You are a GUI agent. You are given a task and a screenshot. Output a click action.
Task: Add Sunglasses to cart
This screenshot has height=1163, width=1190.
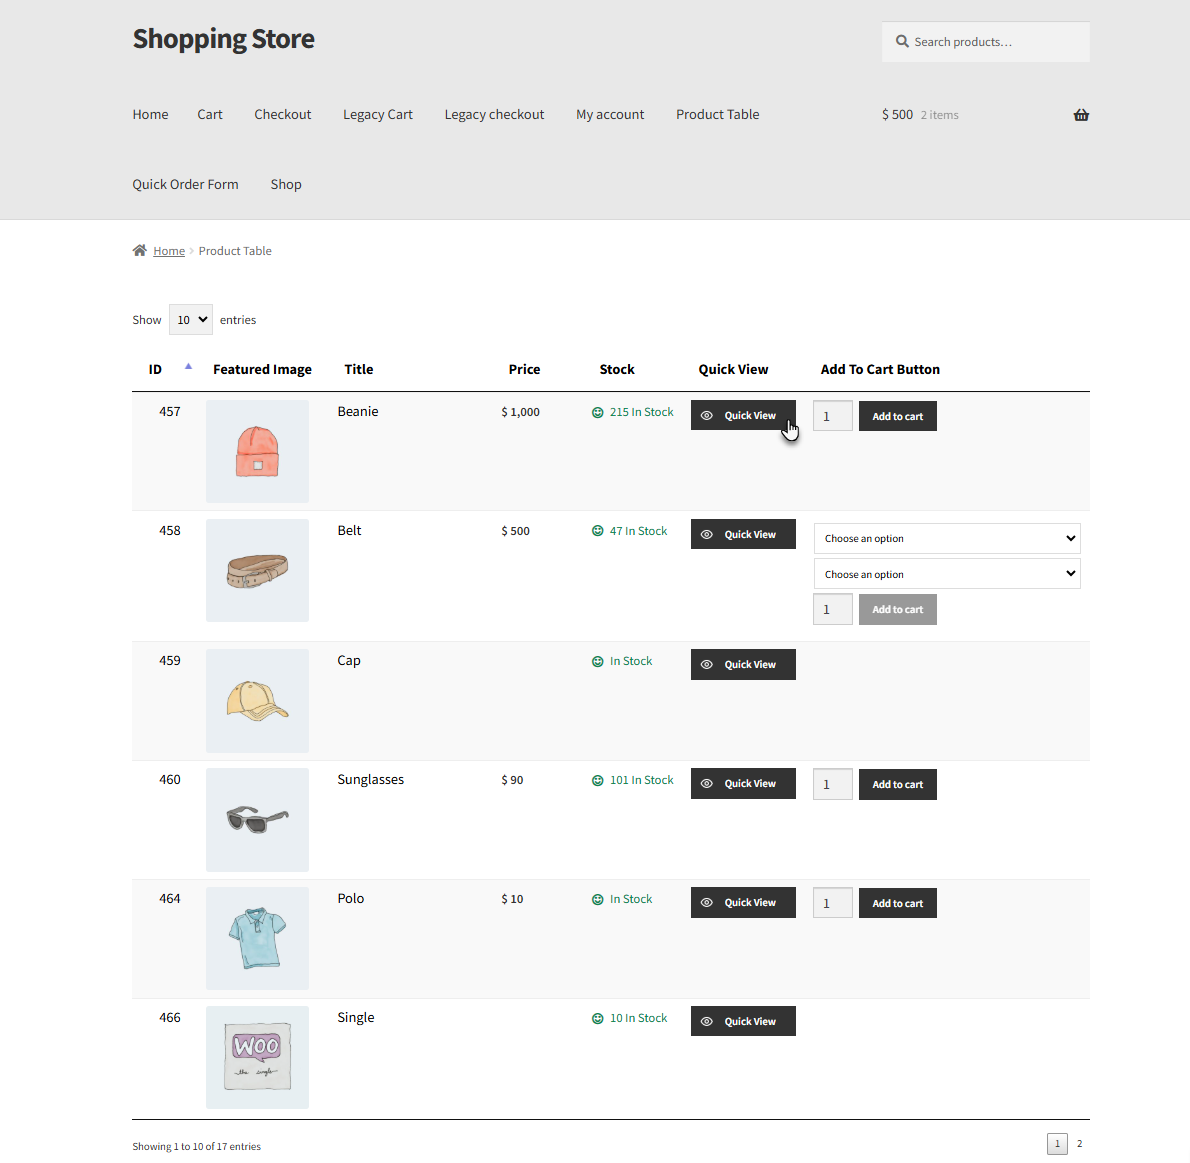(x=897, y=784)
